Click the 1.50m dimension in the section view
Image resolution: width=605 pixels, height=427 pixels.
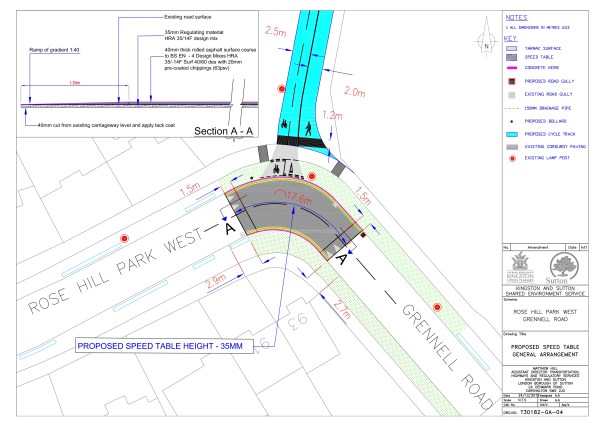click(75, 83)
